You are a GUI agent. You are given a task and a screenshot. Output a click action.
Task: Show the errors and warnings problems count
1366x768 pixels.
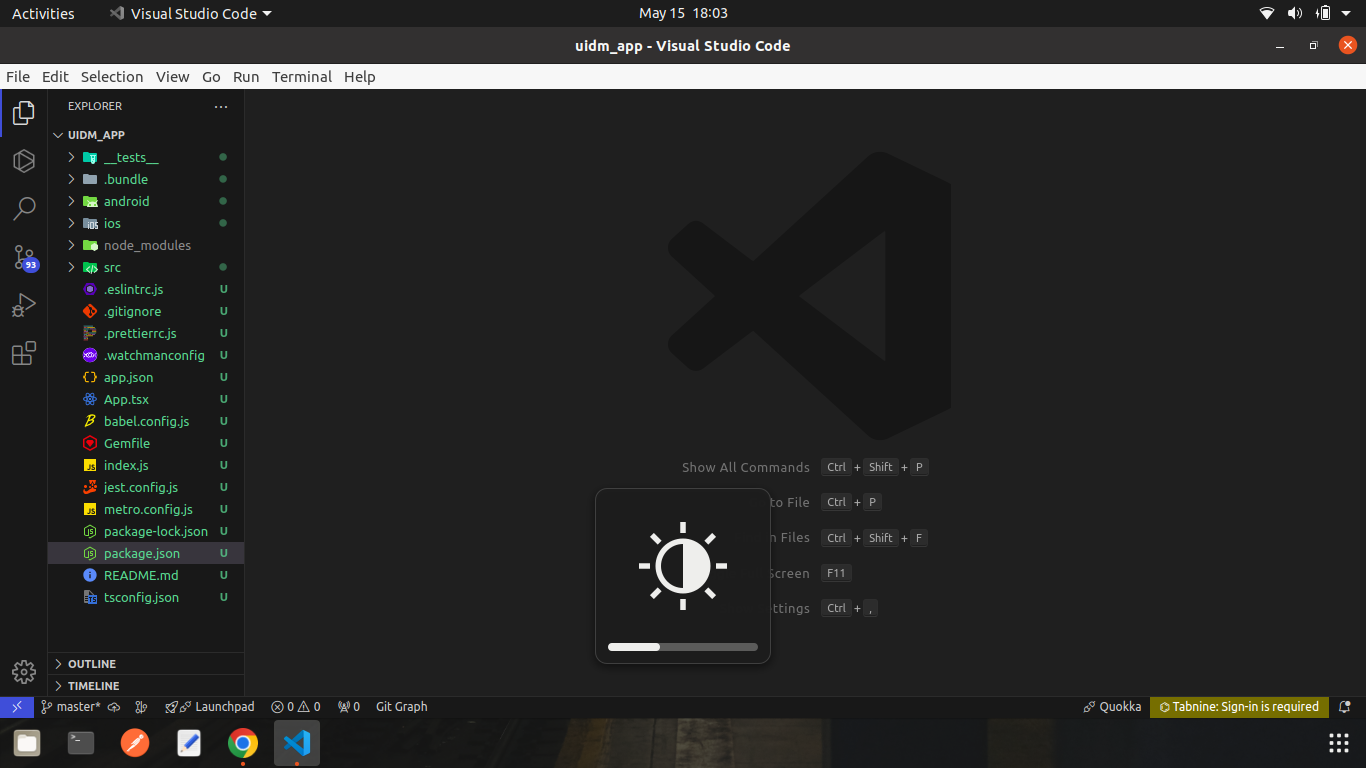[296, 707]
